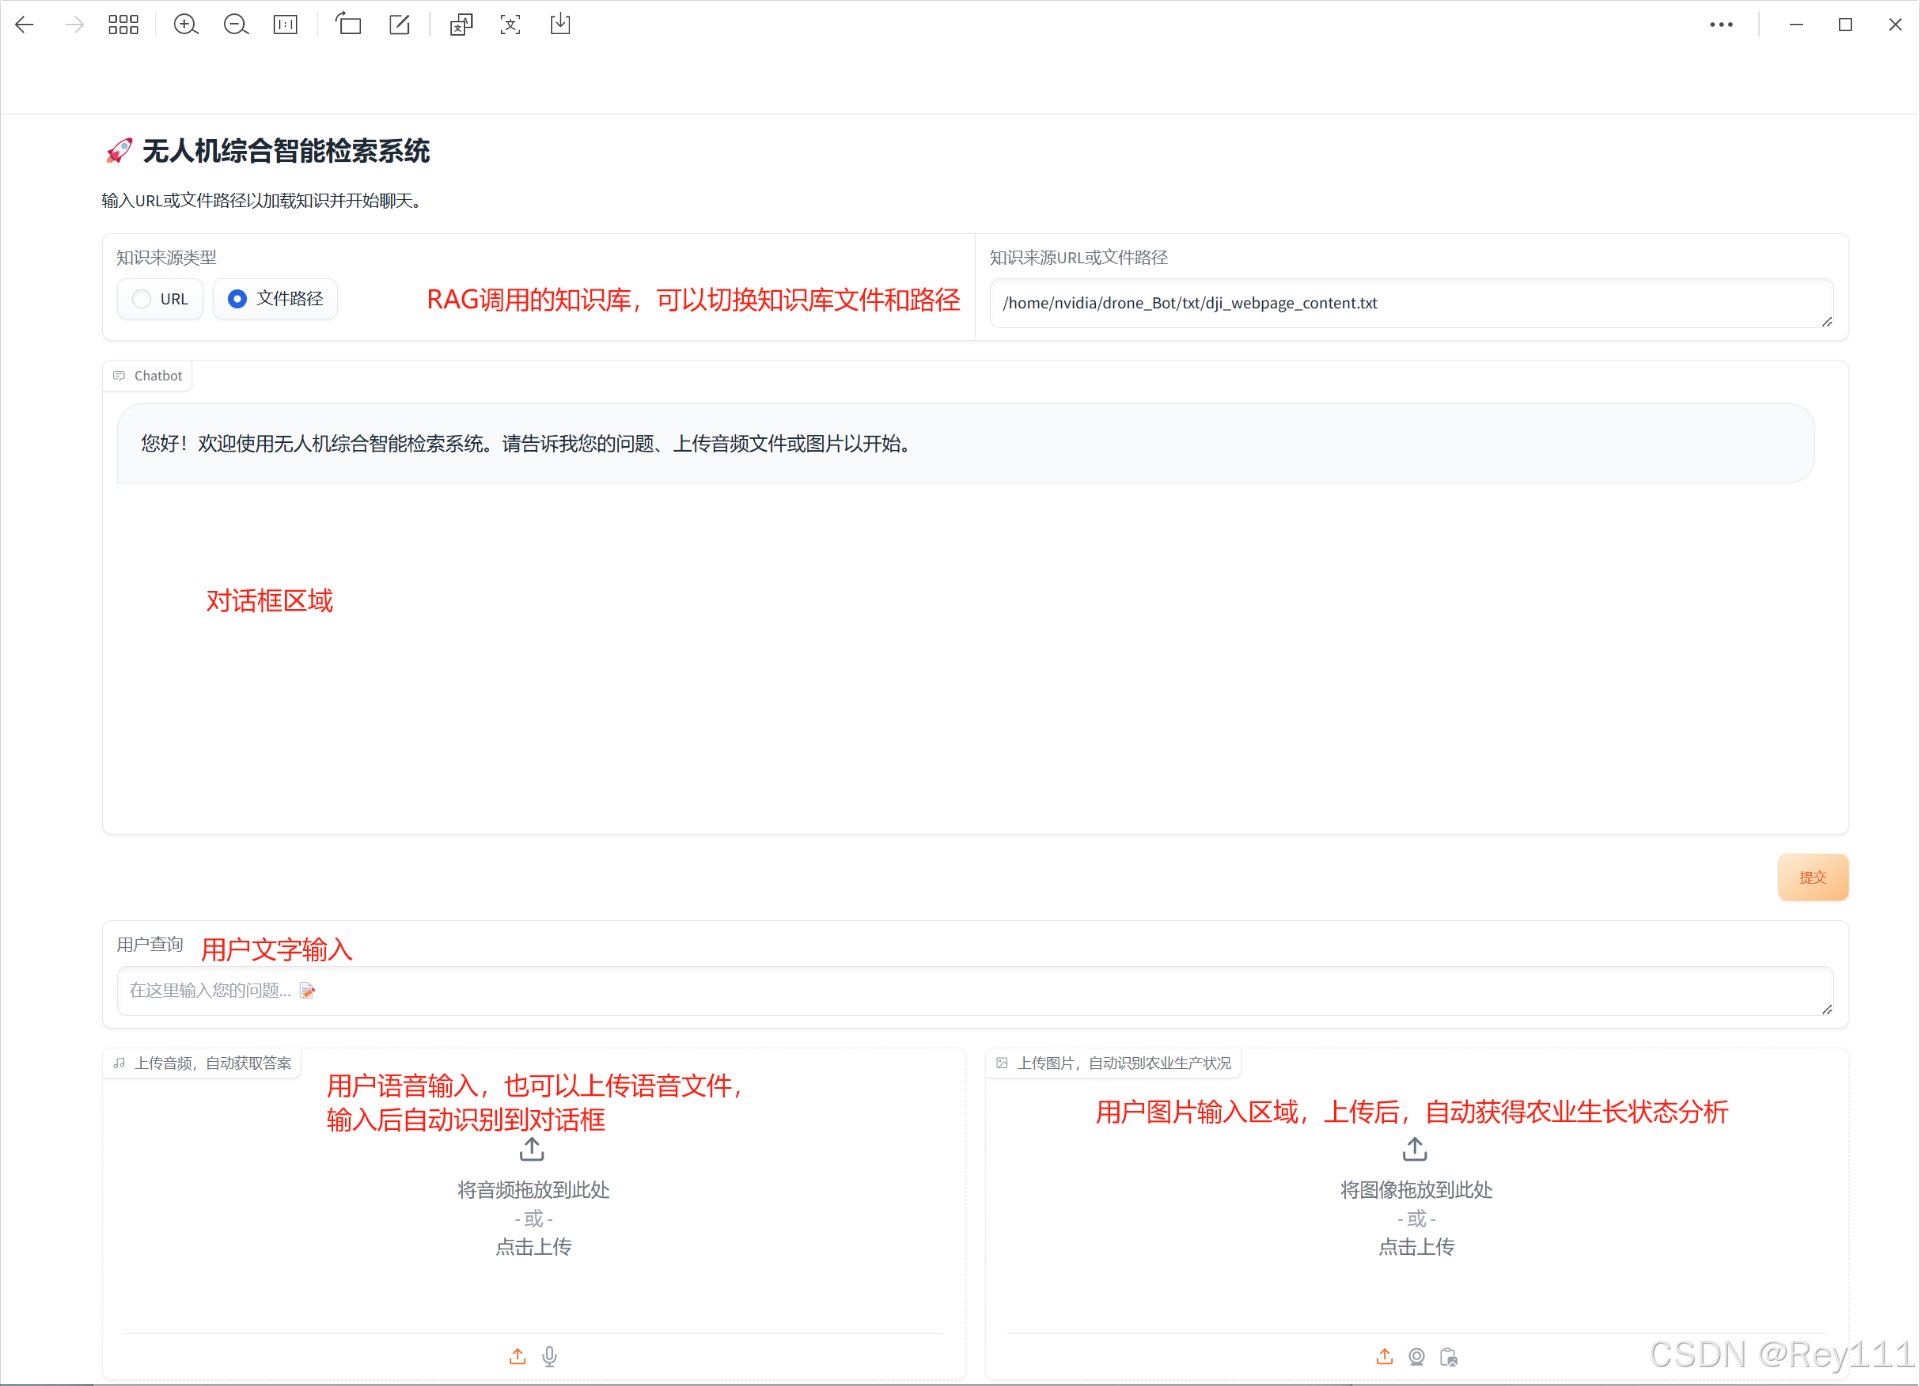Click the paste image from clipboard icon
The image size is (1920, 1386).
coord(1448,1357)
